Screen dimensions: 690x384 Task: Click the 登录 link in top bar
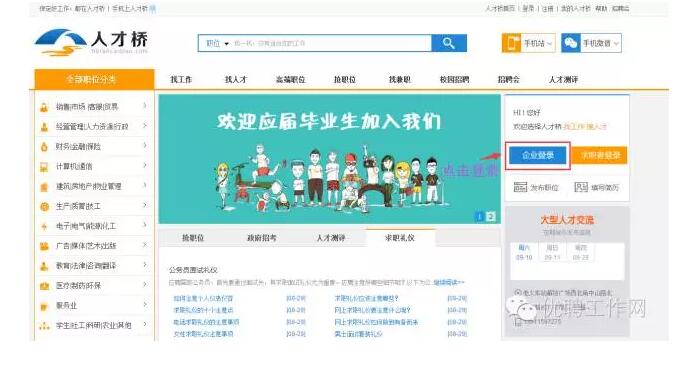click(x=528, y=8)
